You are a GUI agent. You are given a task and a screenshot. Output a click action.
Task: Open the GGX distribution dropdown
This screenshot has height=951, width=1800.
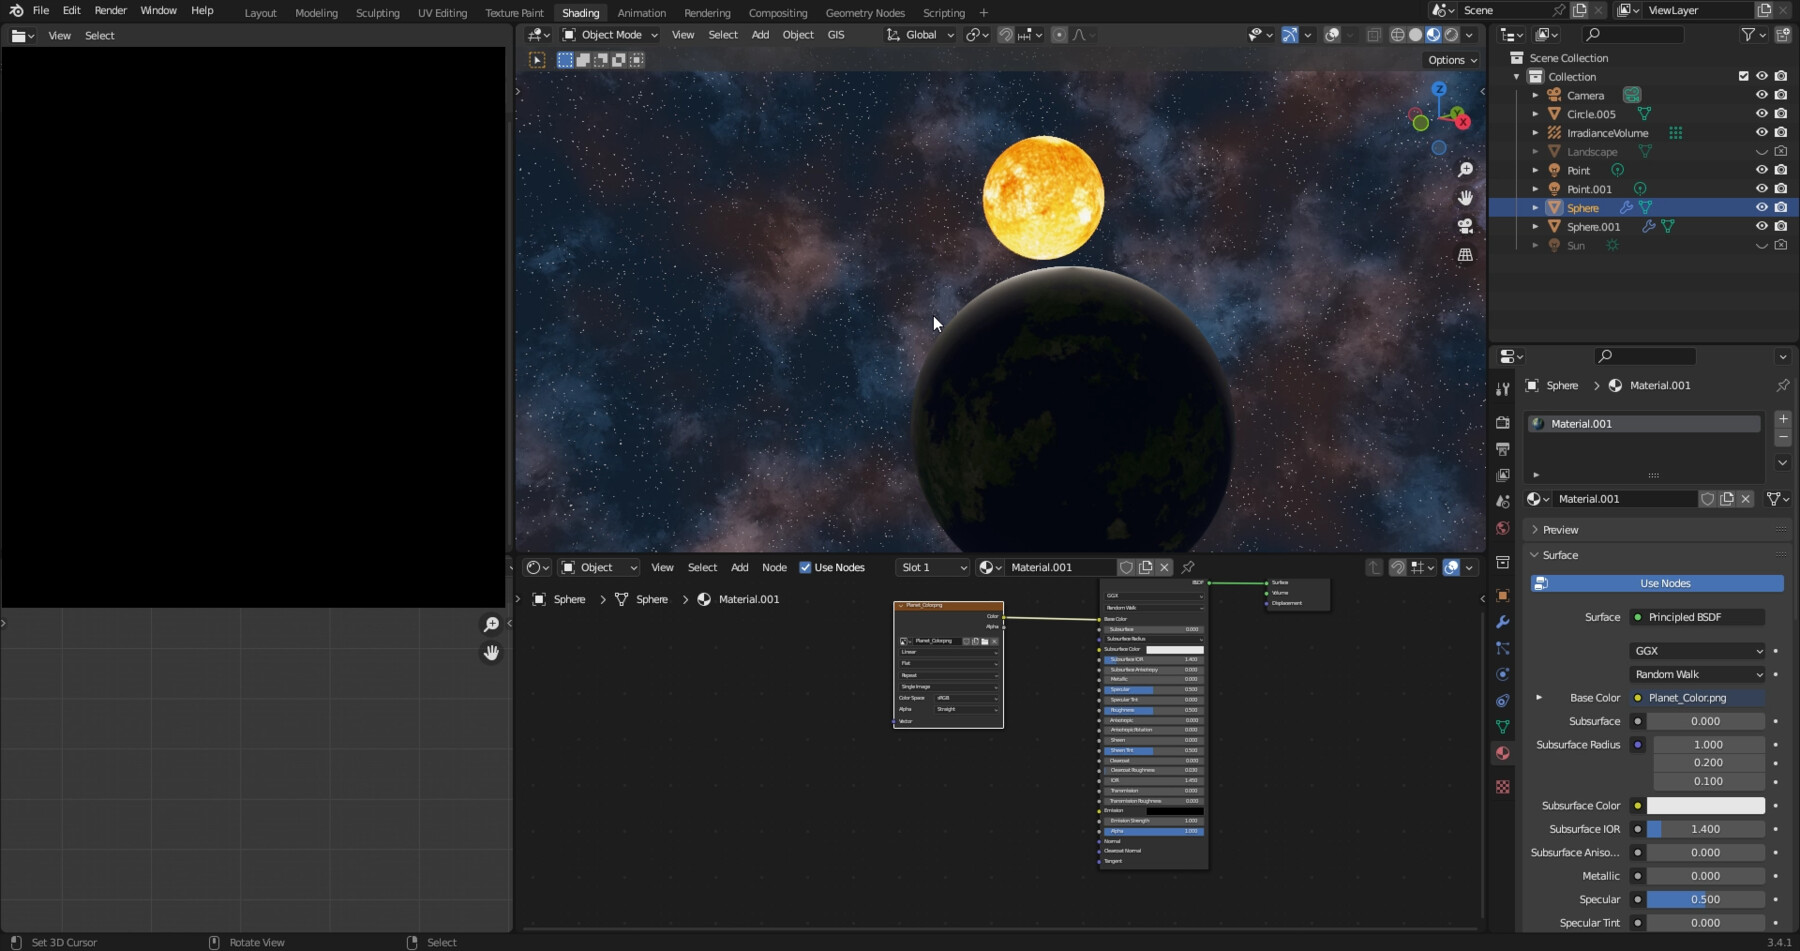[x=1697, y=650]
